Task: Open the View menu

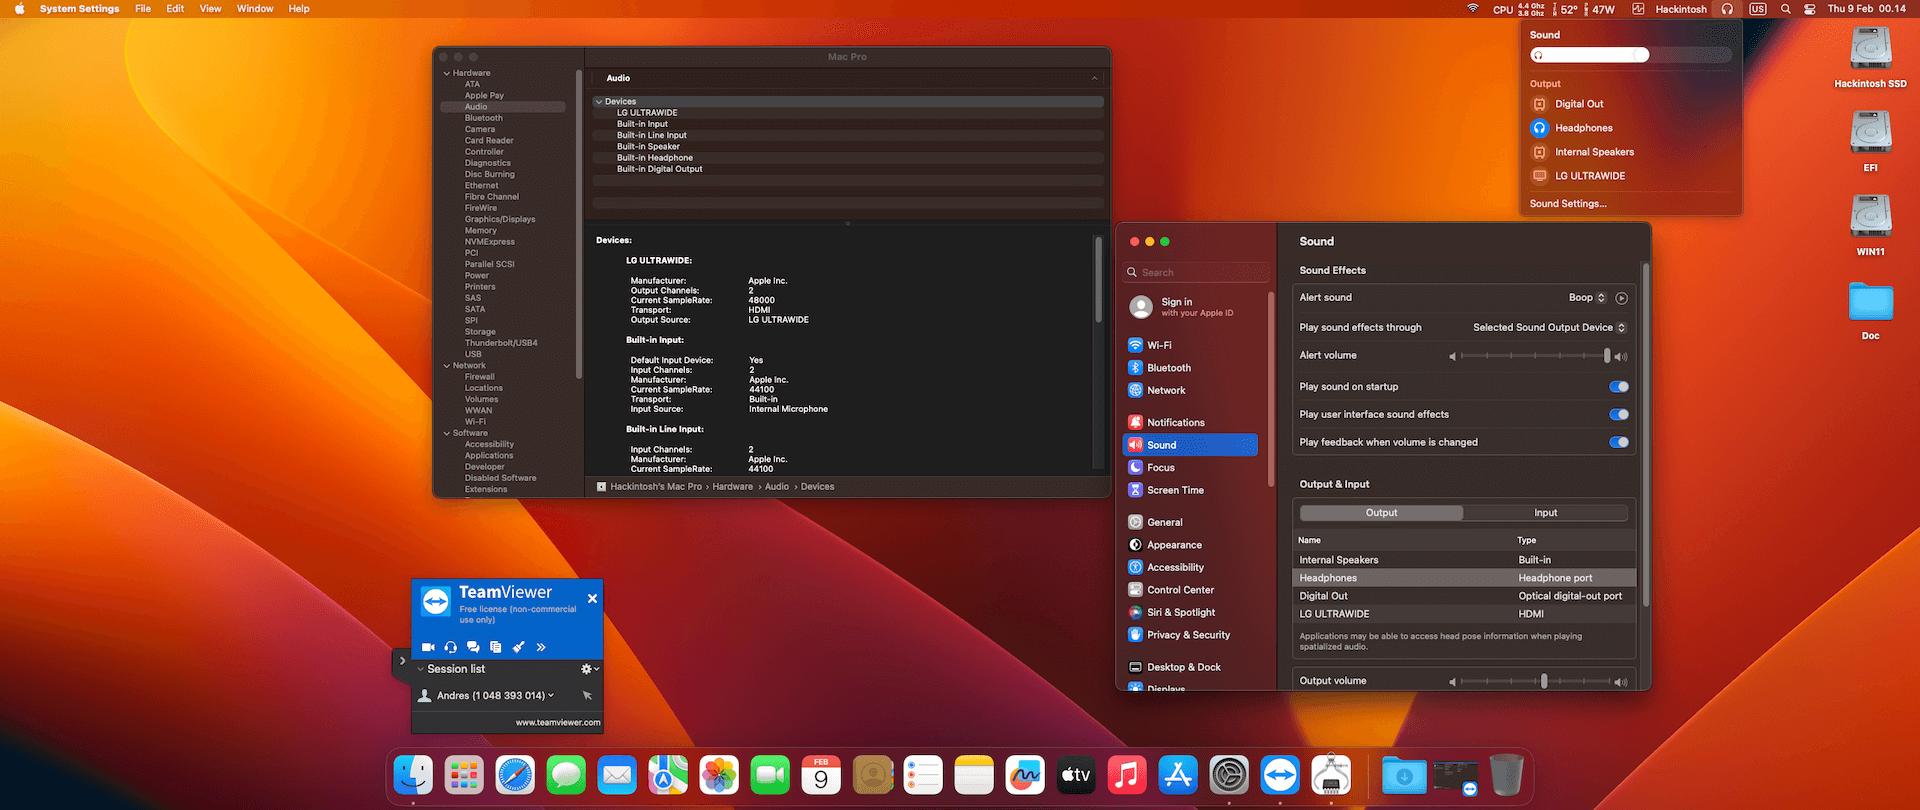Action: click(x=210, y=9)
